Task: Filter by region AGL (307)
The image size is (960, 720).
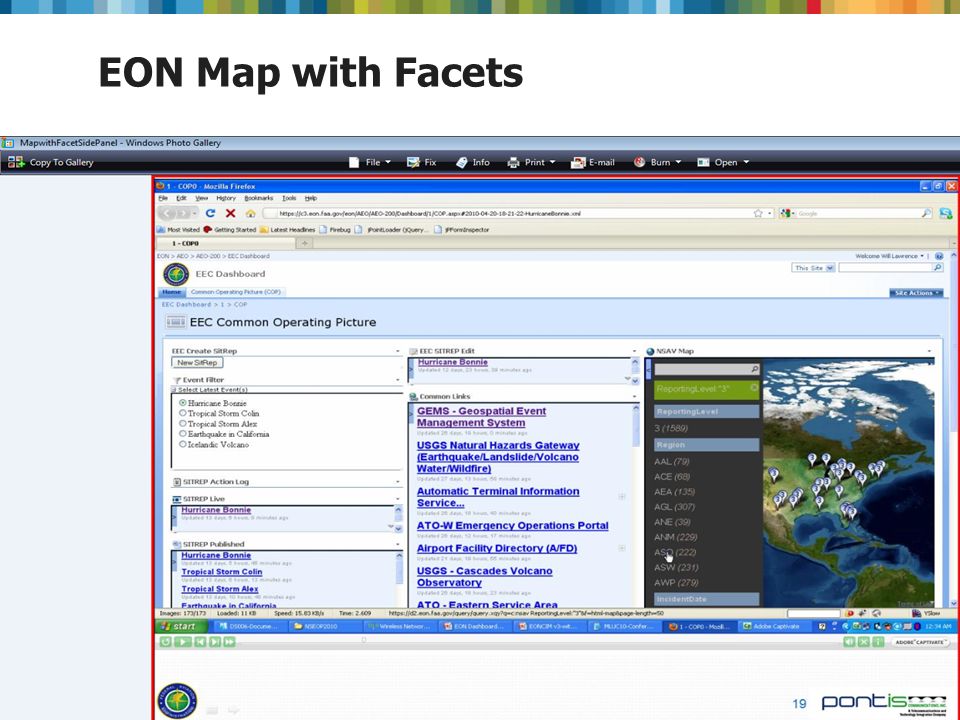Action: (673, 506)
